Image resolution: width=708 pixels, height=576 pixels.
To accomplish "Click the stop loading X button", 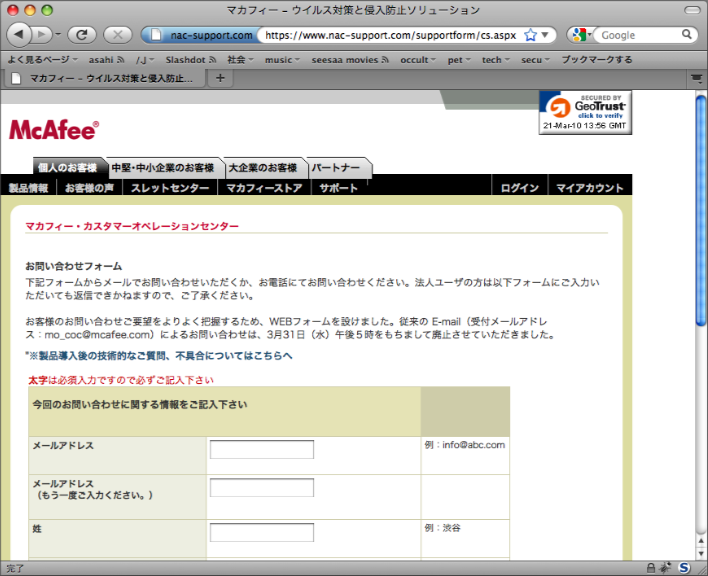I will tap(117, 35).
